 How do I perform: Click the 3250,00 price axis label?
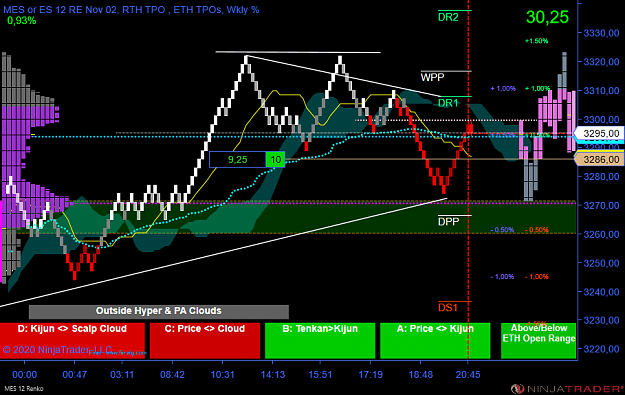point(601,263)
